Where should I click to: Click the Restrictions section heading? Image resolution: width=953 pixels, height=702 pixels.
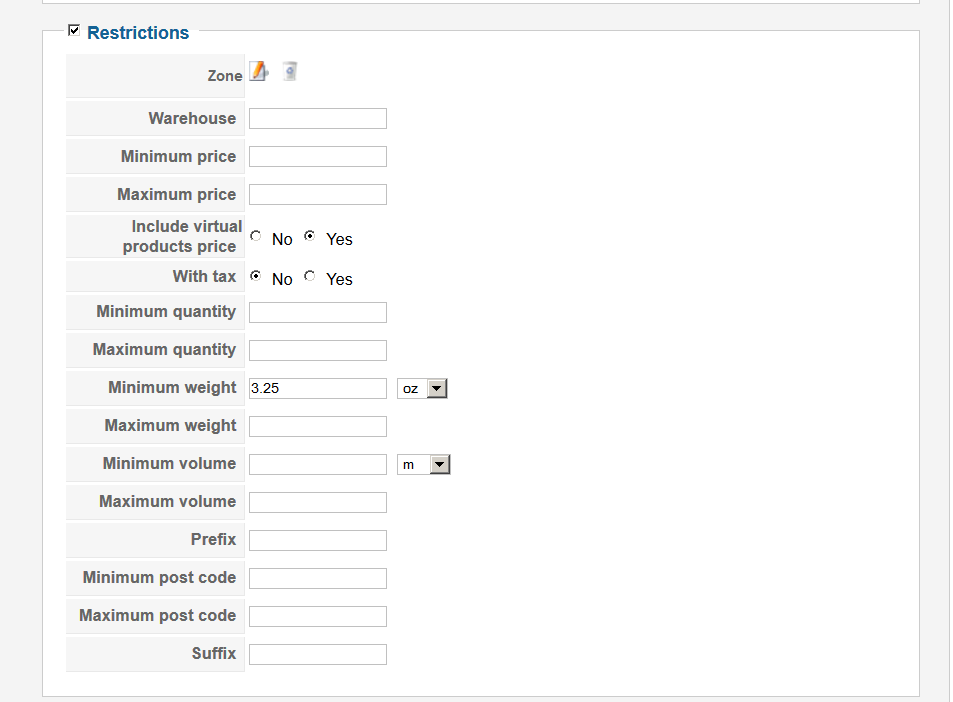click(x=138, y=33)
